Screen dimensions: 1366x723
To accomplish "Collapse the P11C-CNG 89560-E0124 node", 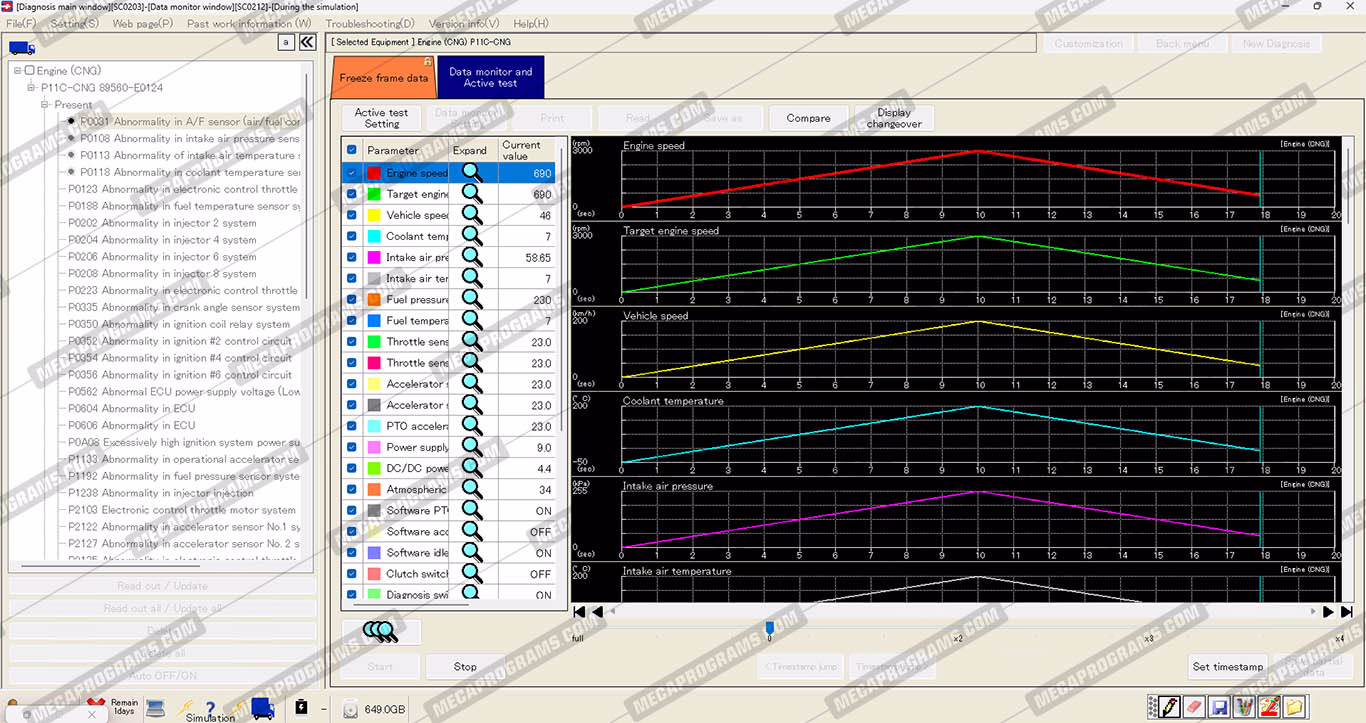I will pos(31,88).
